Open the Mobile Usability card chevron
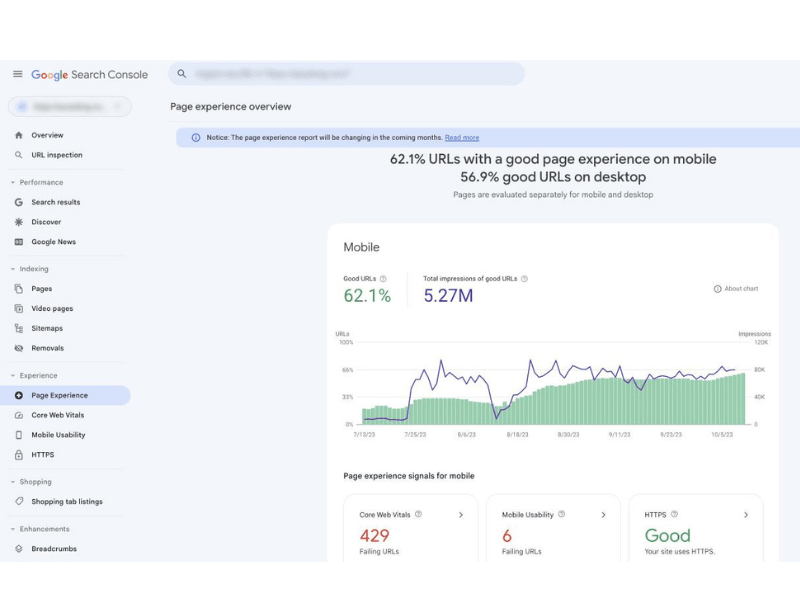This screenshot has height=600, width=800. (x=603, y=515)
